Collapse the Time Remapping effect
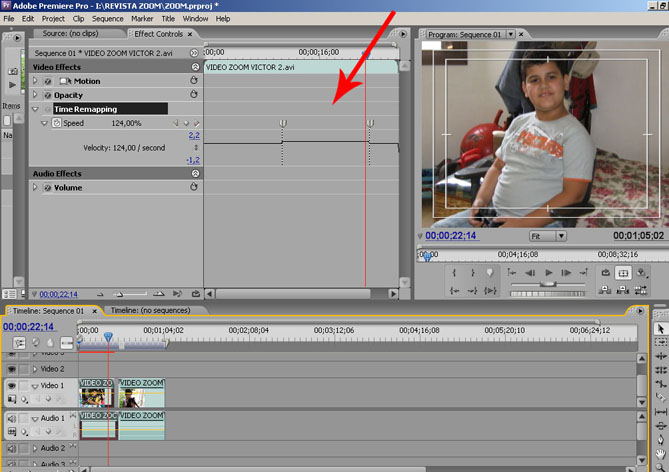The image size is (669, 472). (34, 109)
